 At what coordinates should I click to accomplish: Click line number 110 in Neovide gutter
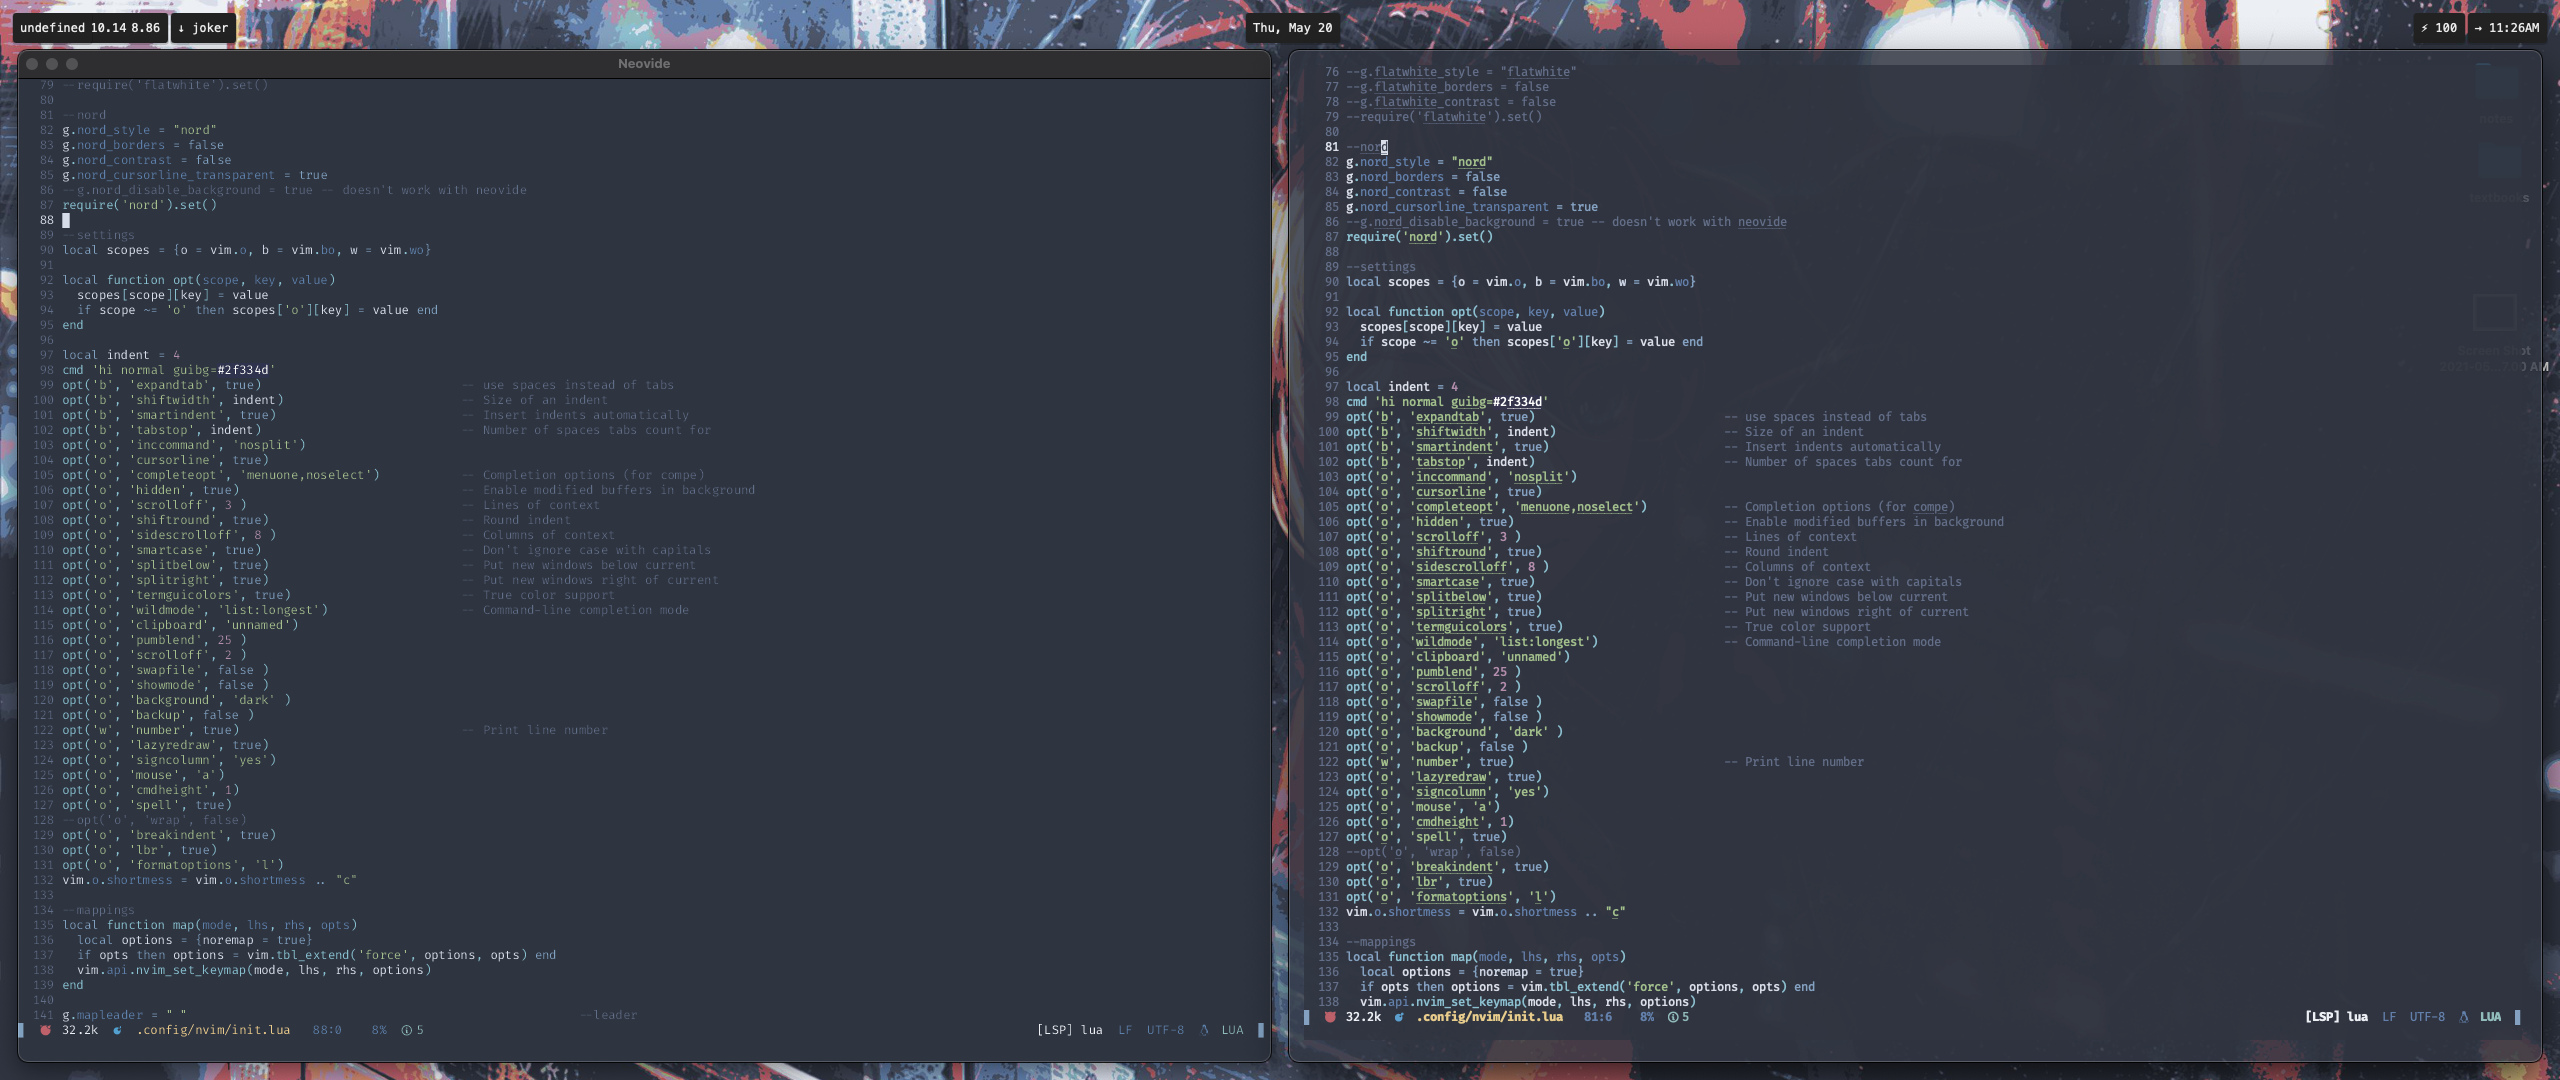click(x=44, y=550)
